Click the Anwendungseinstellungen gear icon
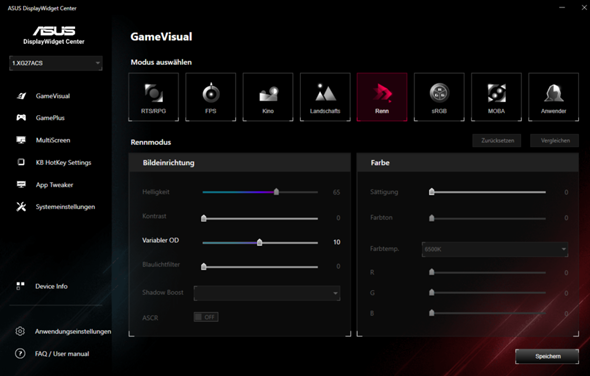 [20, 331]
